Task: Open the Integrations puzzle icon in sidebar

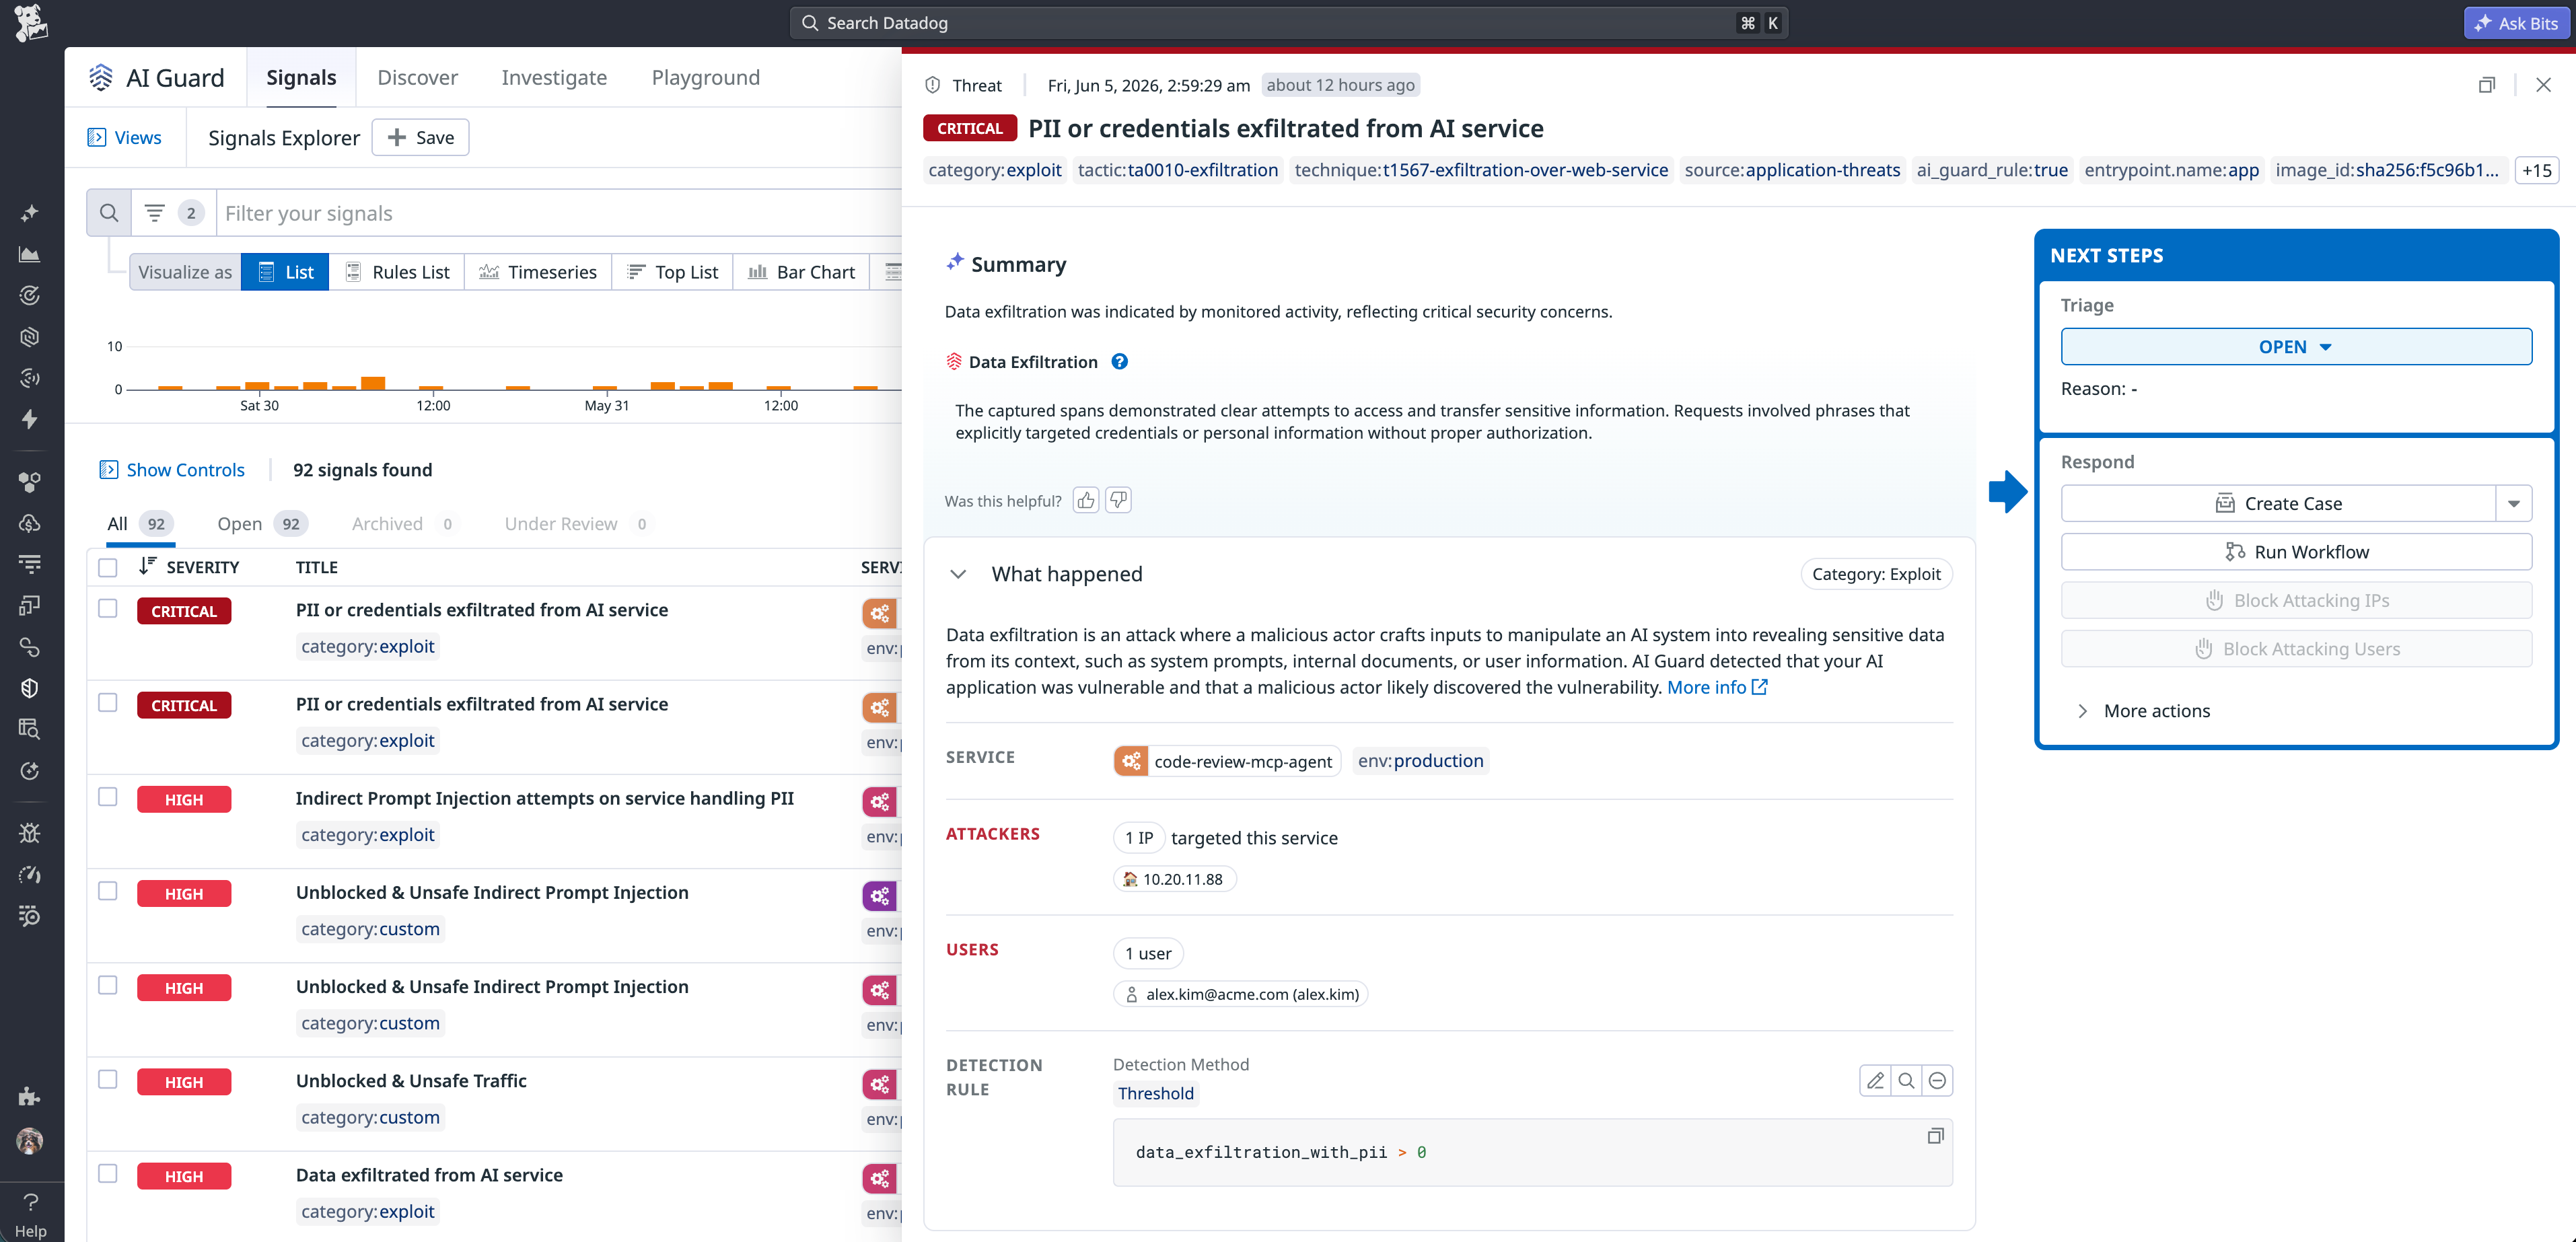Action: [30, 1097]
